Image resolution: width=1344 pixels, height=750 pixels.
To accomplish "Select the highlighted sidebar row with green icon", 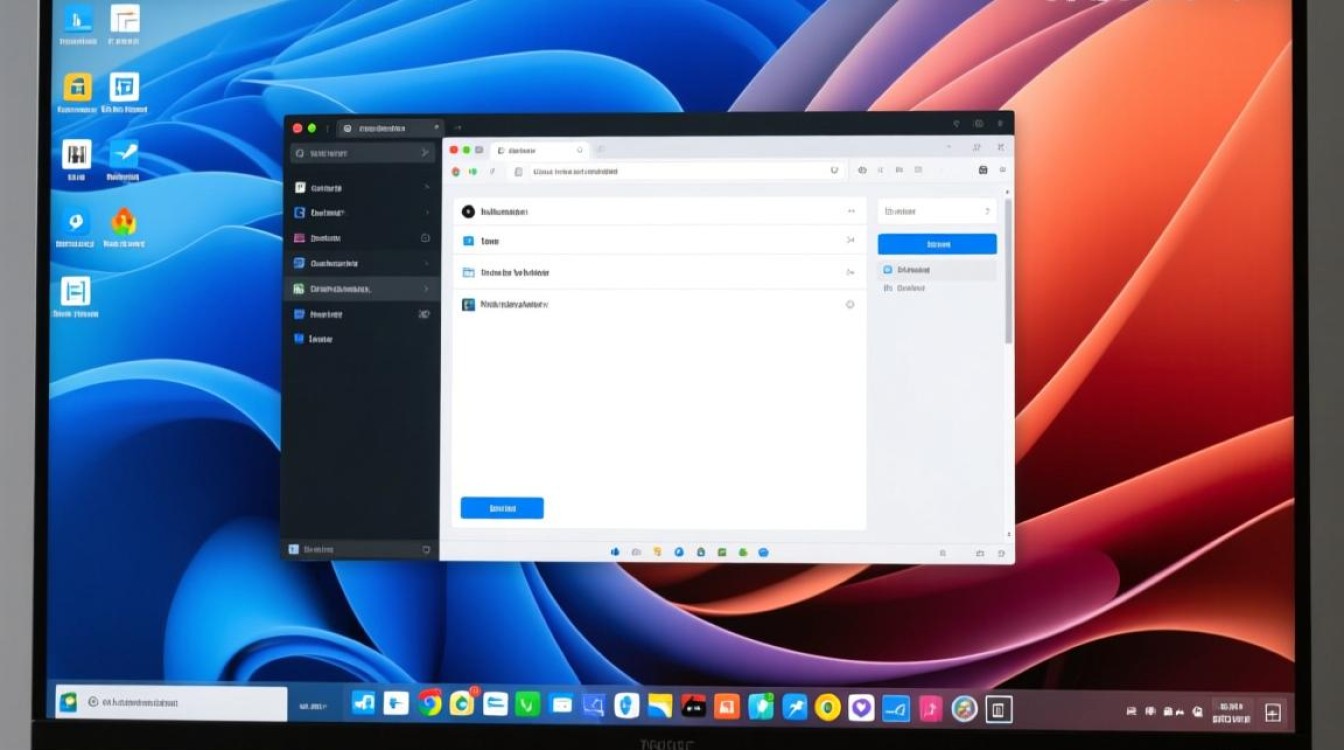I will pyautogui.click(x=362, y=289).
